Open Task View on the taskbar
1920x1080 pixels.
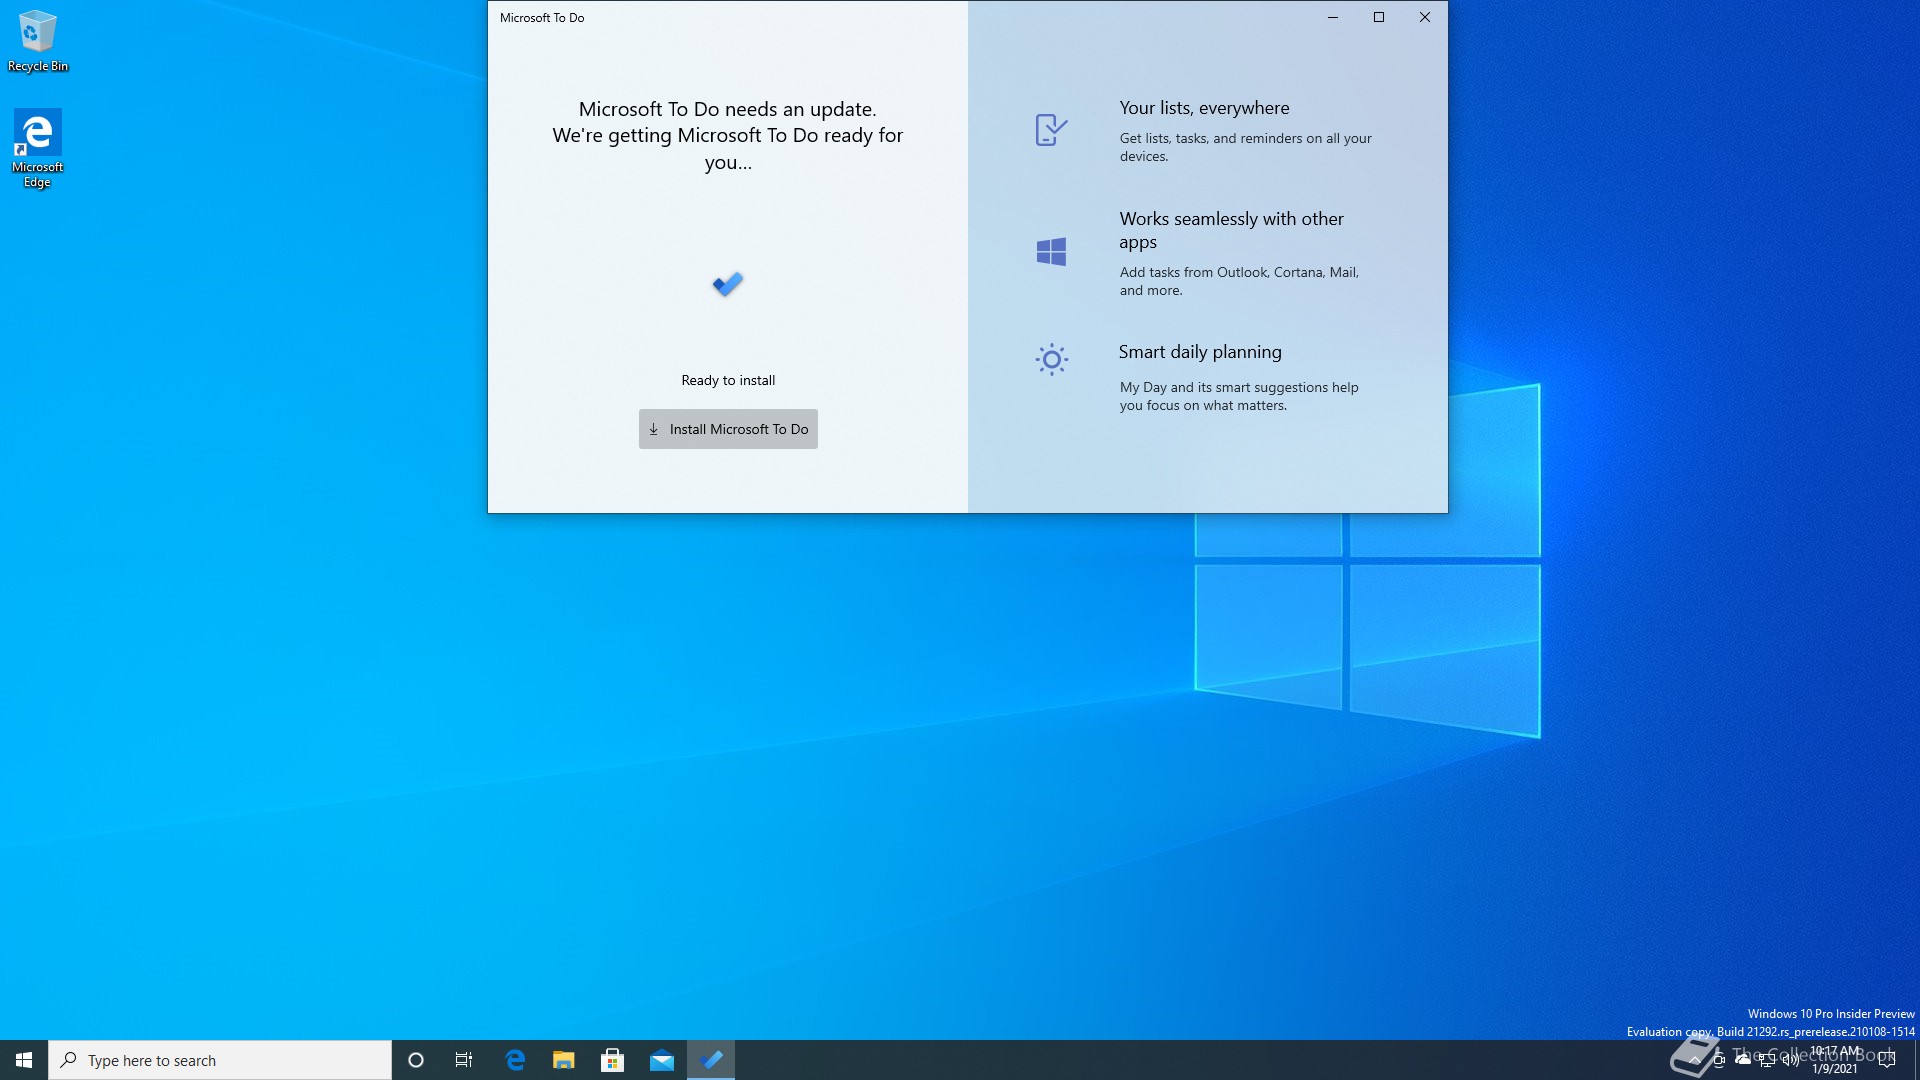click(464, 1060)
